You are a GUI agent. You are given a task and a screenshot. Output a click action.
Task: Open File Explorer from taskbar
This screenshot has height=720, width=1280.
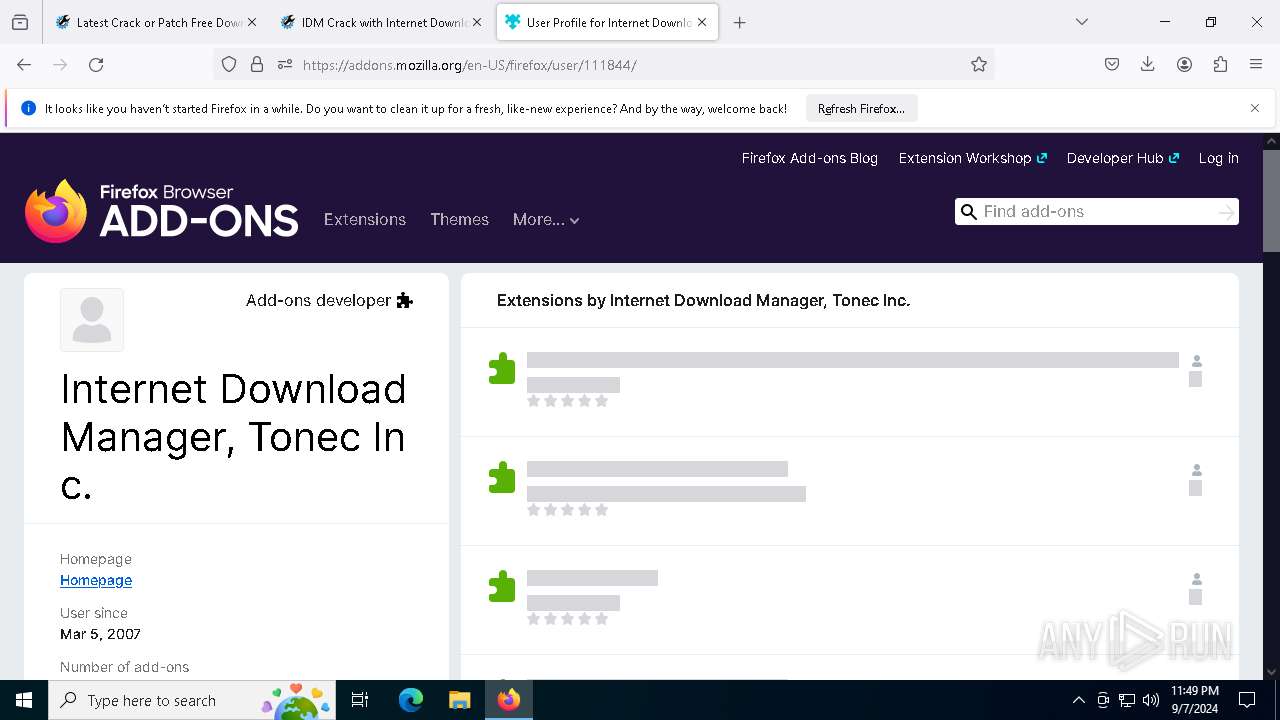coord(459,700)
